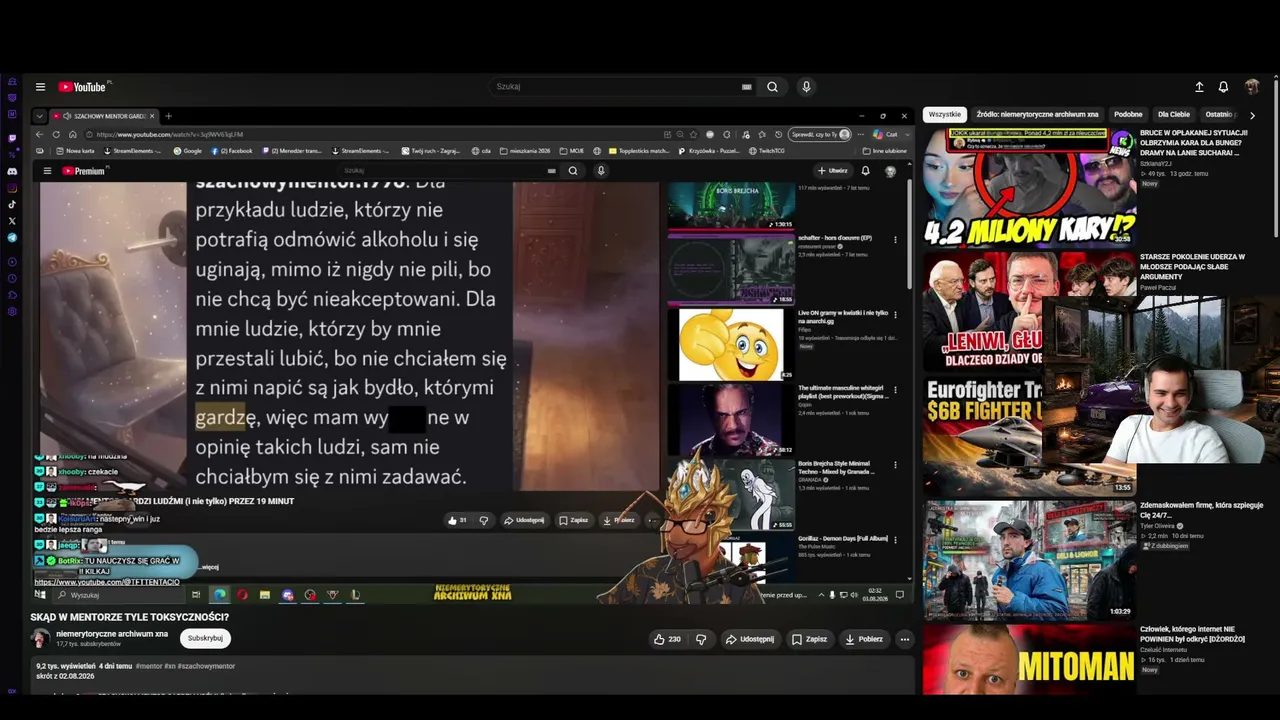This screenshot has width=1280, height=720.
Task: Like the video with 230 likes
Action: [x=668, y=639]
